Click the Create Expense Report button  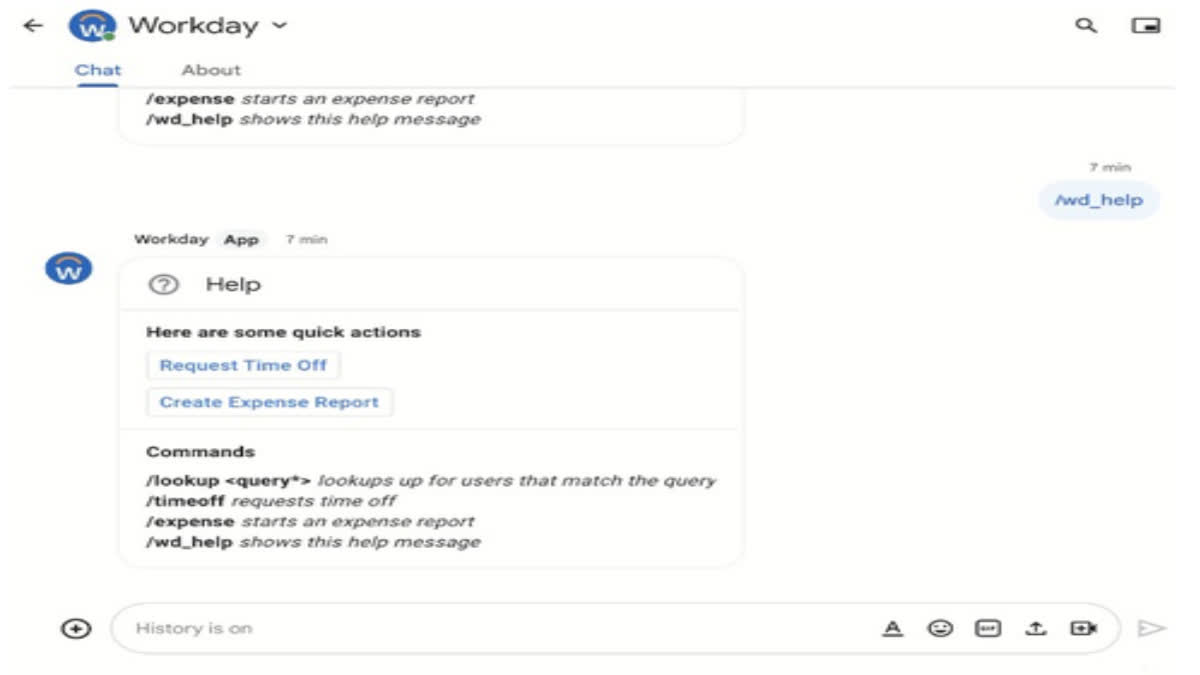click(269, 402)
